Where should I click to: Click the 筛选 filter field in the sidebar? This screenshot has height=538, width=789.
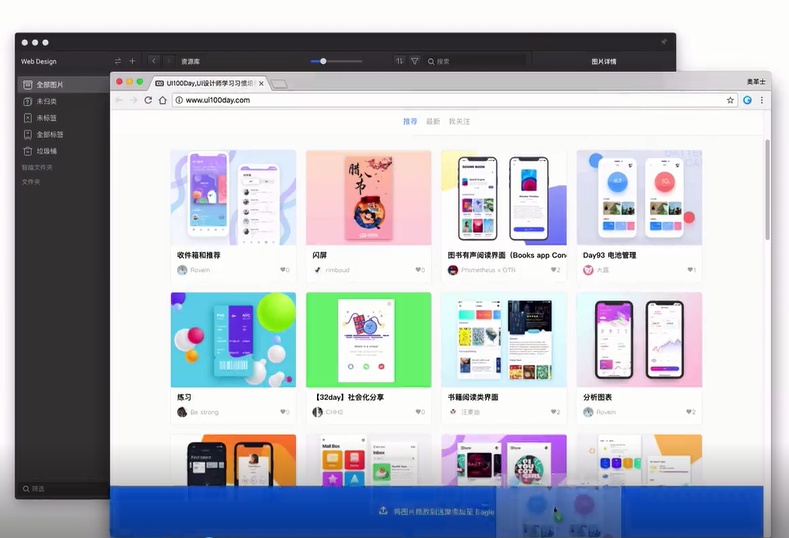pos(64,489)
